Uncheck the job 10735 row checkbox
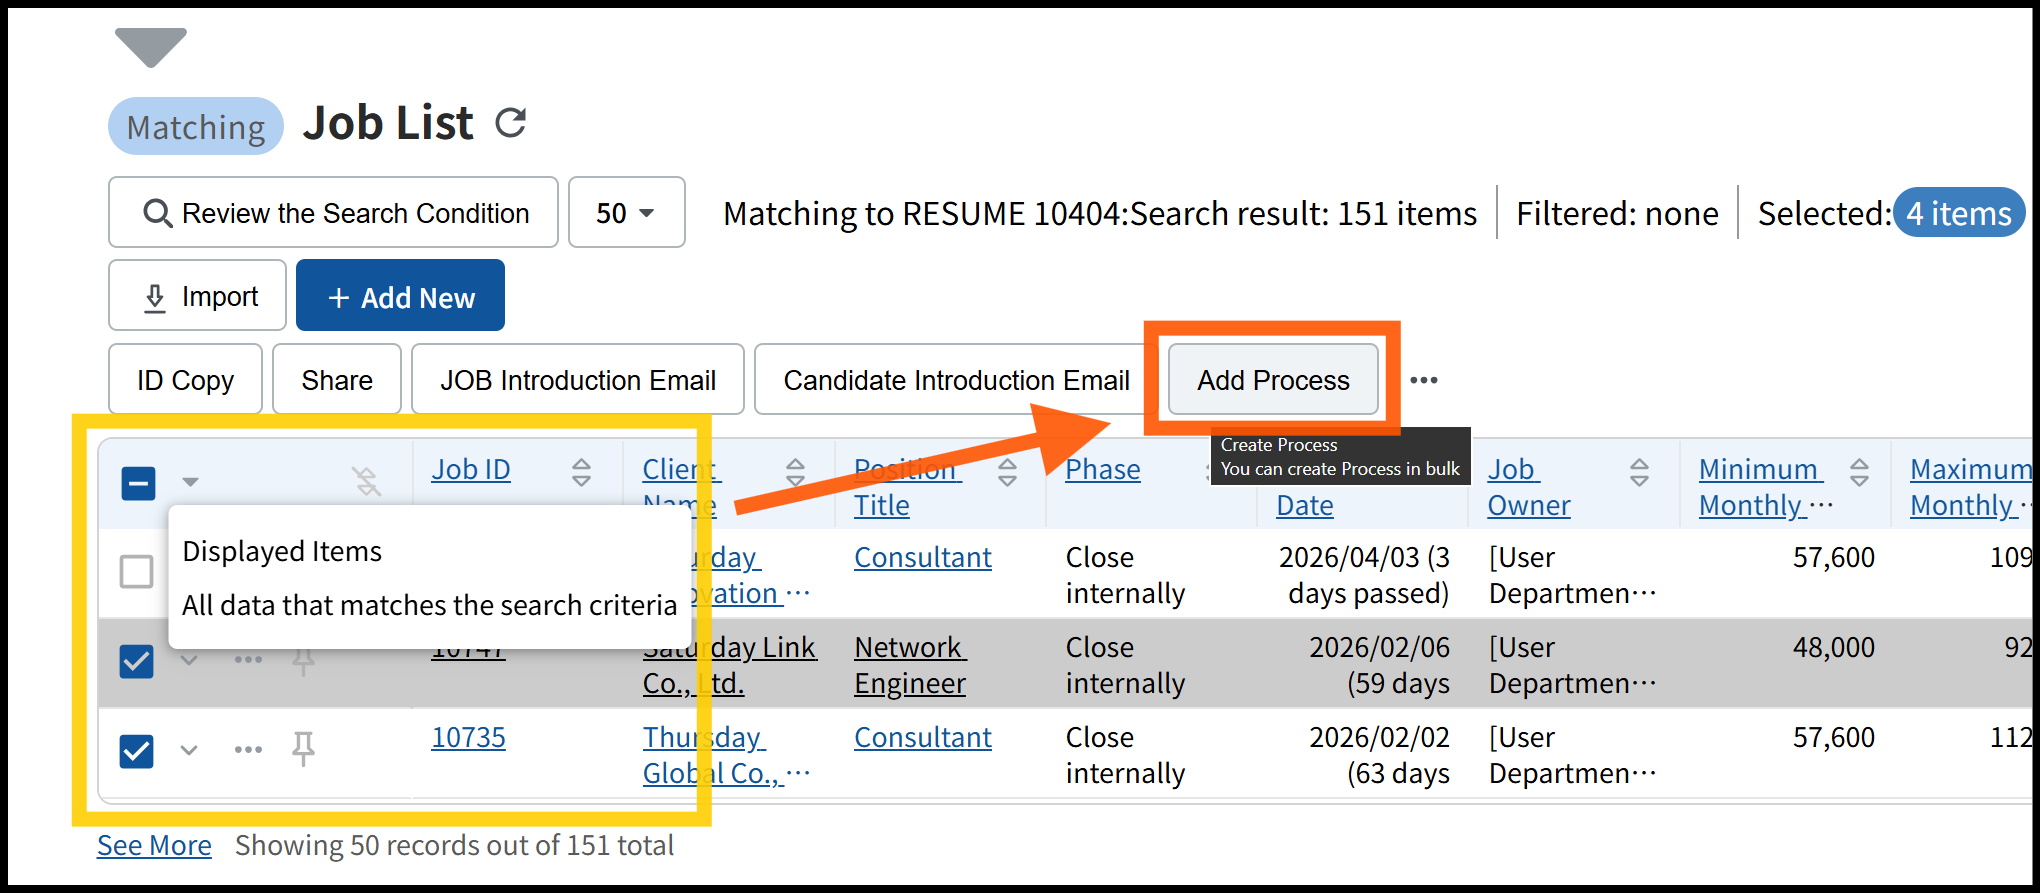Screen dimensions: 2040x893 [137, 751]
